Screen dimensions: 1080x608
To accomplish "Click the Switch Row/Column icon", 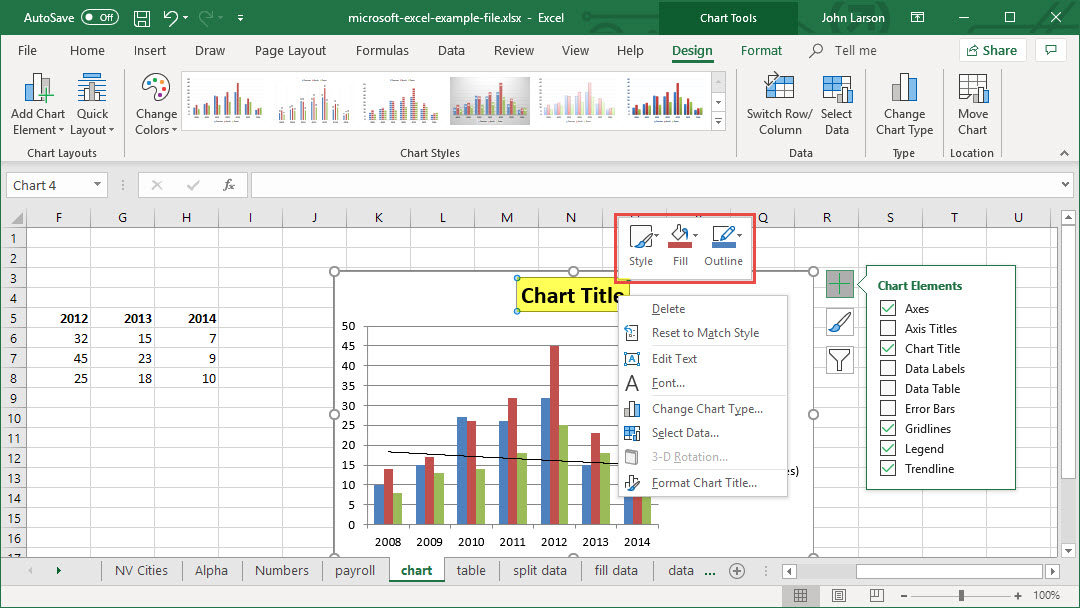I will point(779,88).
